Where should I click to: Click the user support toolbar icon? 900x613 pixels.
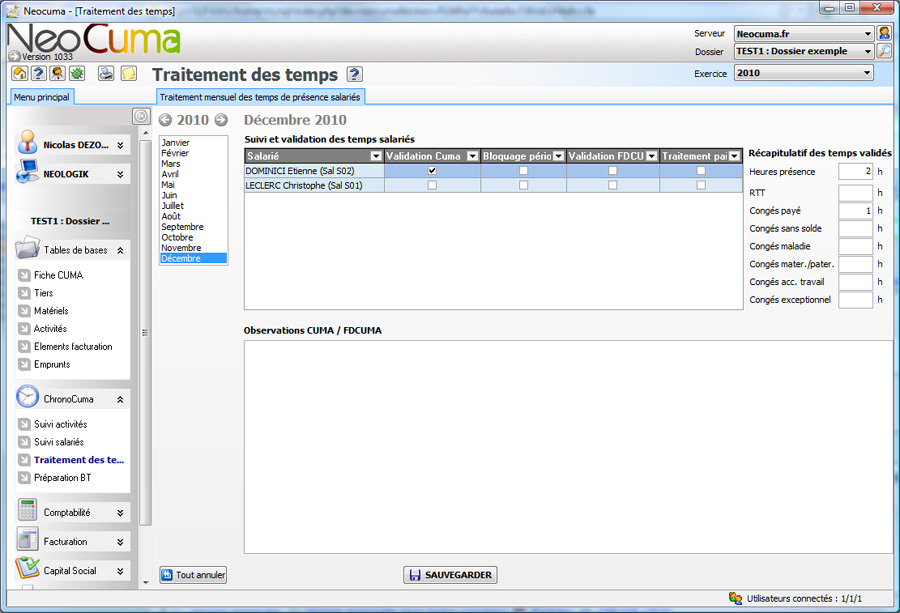click(57, 73)
